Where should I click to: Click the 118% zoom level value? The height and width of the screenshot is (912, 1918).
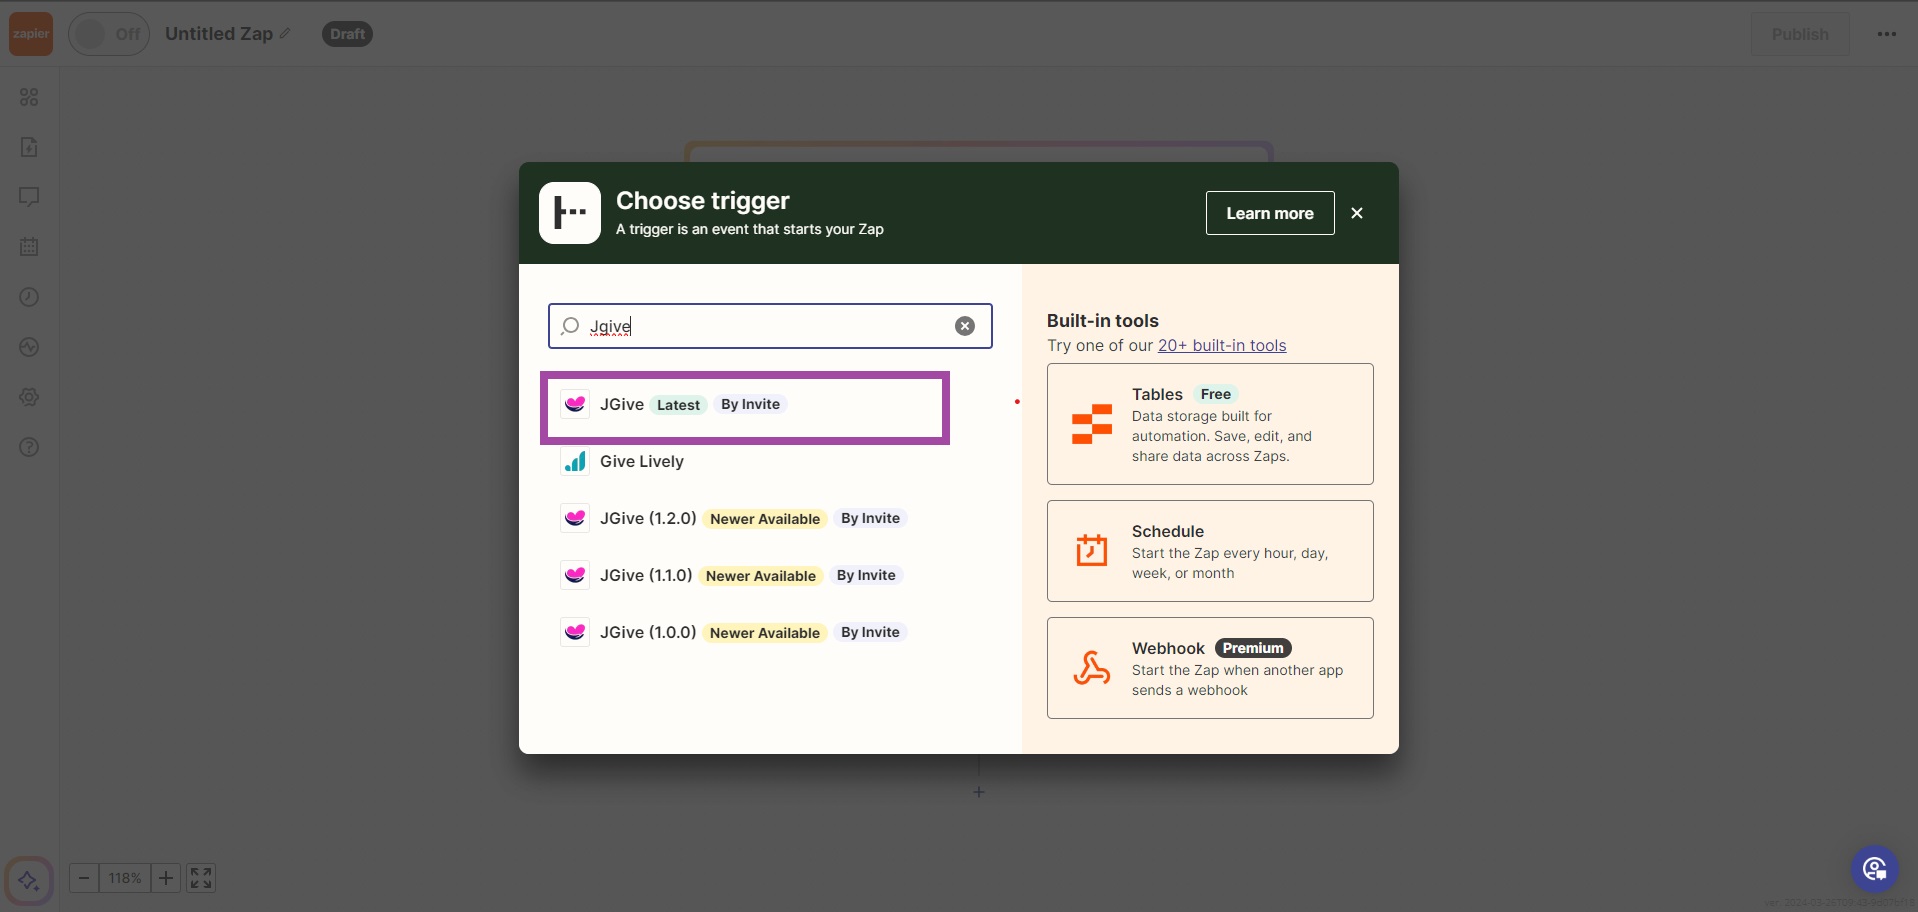pyautogui.click(x=125, y=878)
